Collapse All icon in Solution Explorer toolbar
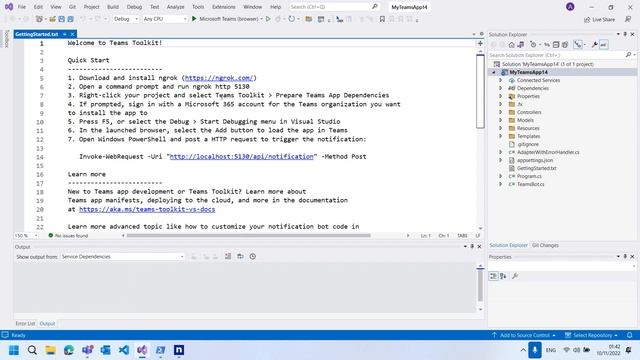This screenshot has height=360, width=640. click(x=556, y=44)
